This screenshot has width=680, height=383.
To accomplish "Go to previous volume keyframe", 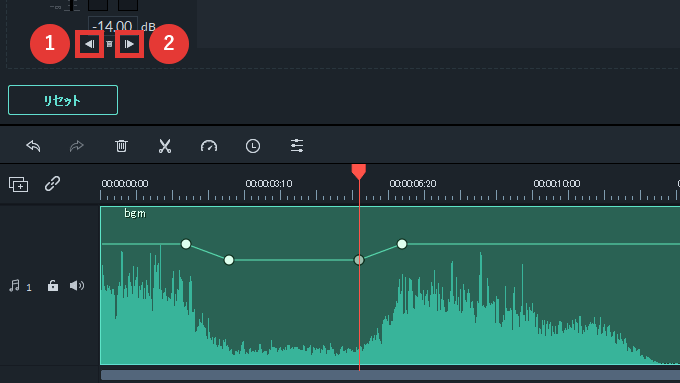I will point(90,44).
